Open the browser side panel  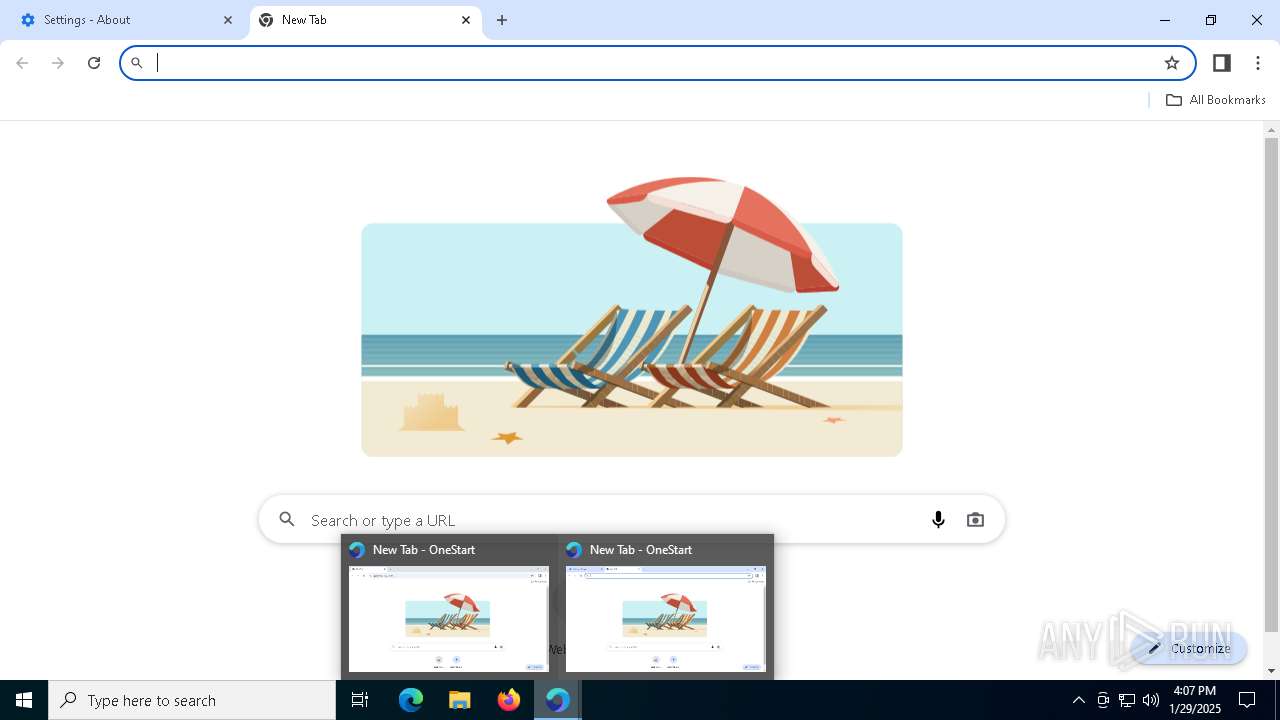click(x=1221, y=63)
